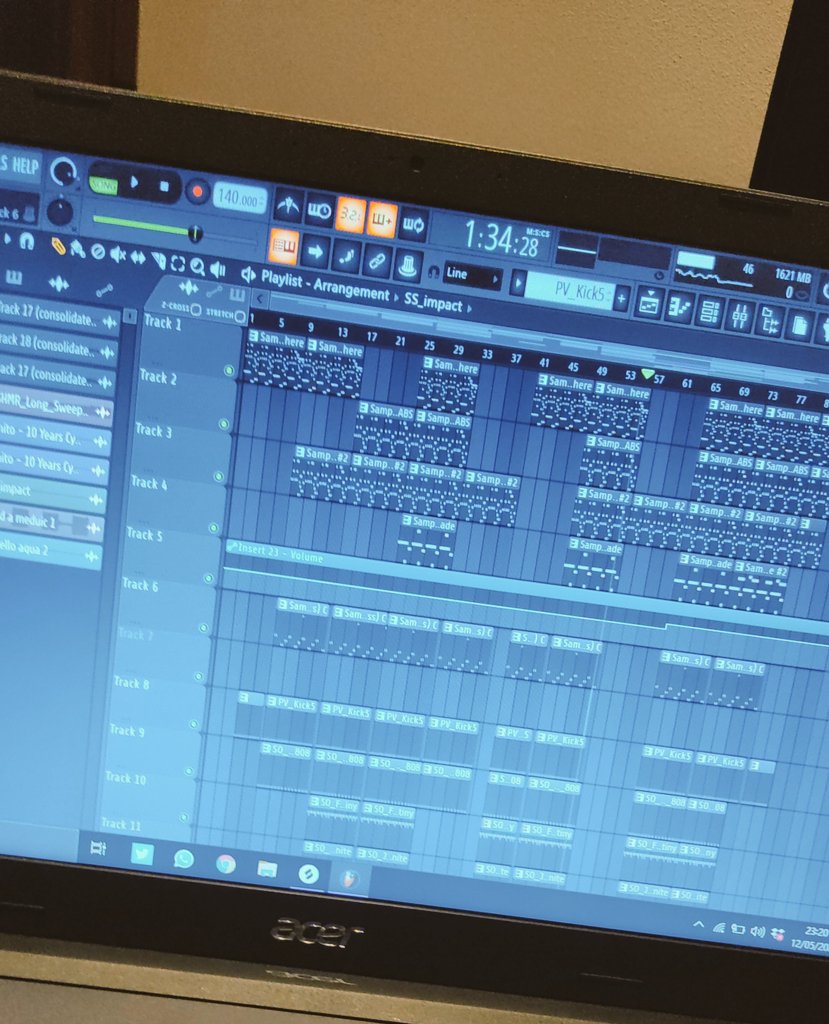Viewport: 829px width, 1024px height.
Task: Toggle step editing mode button
Action: (346, 255)
